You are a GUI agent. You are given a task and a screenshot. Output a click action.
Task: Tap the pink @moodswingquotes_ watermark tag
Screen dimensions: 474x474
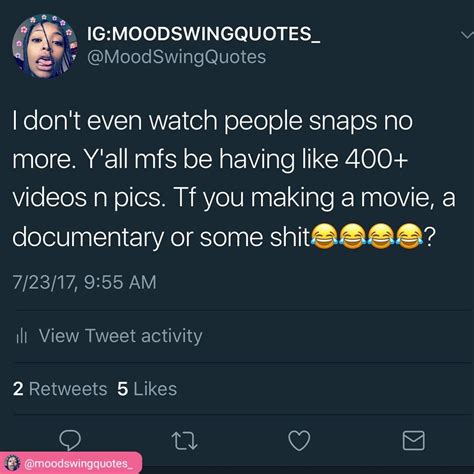(x=71, y=463)
